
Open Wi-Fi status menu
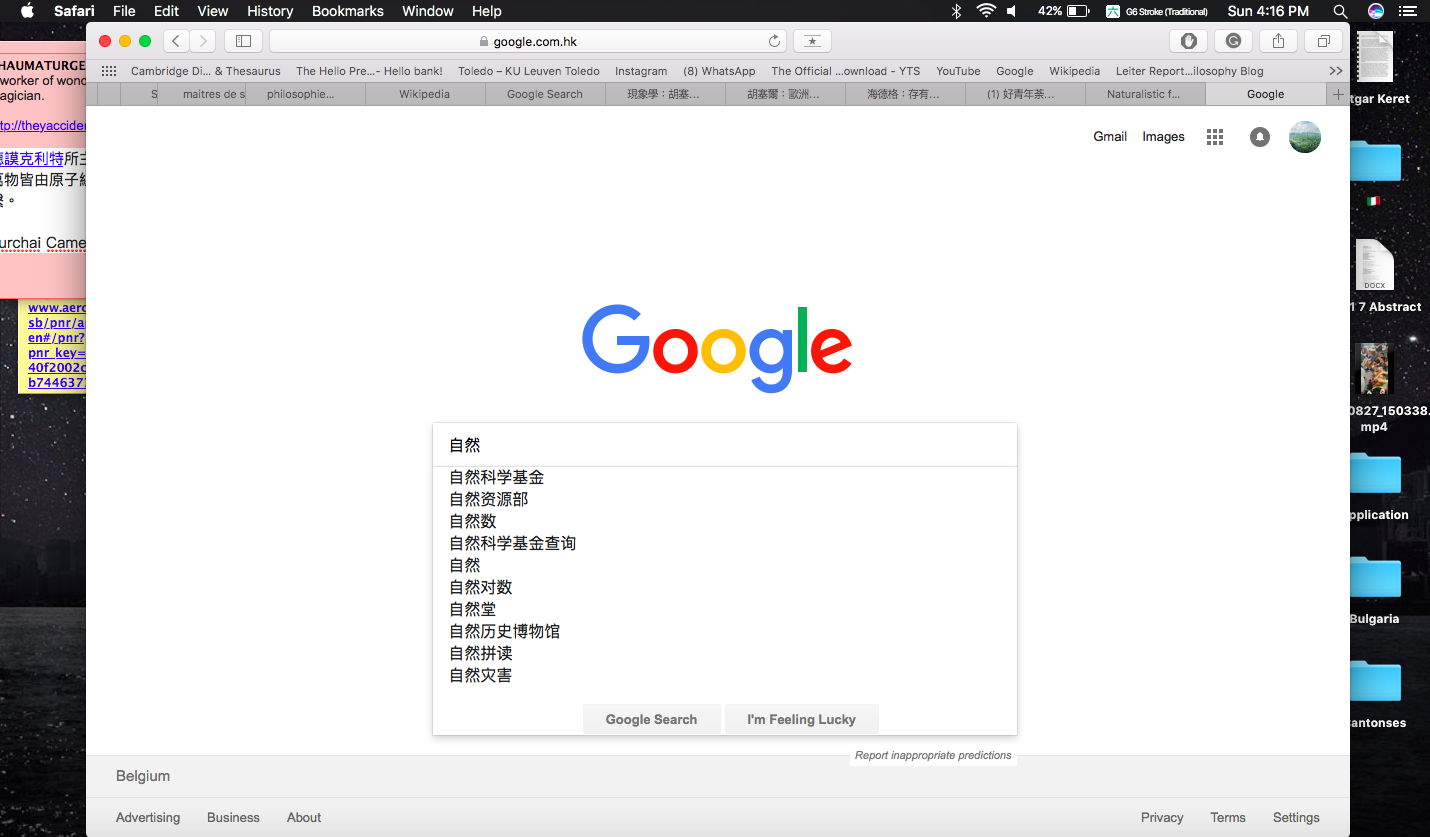pyautogui.click(x=986, y=11)
